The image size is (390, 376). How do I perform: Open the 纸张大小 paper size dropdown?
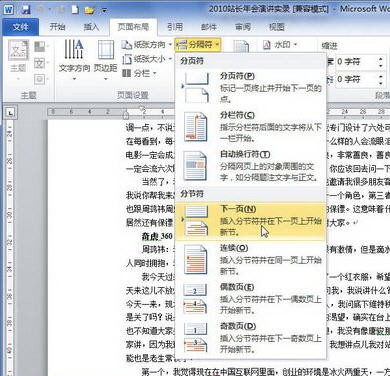click(x=147, y=59)
